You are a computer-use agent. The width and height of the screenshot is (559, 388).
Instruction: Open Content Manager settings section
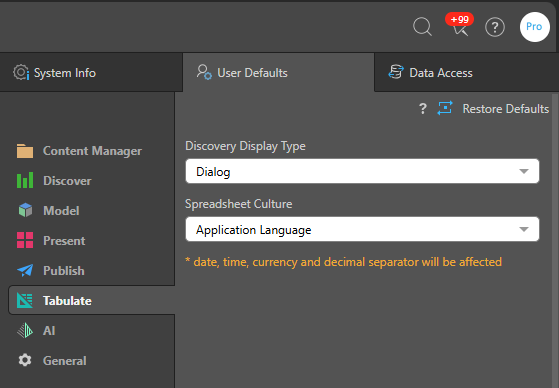click(x=80, y=151)
